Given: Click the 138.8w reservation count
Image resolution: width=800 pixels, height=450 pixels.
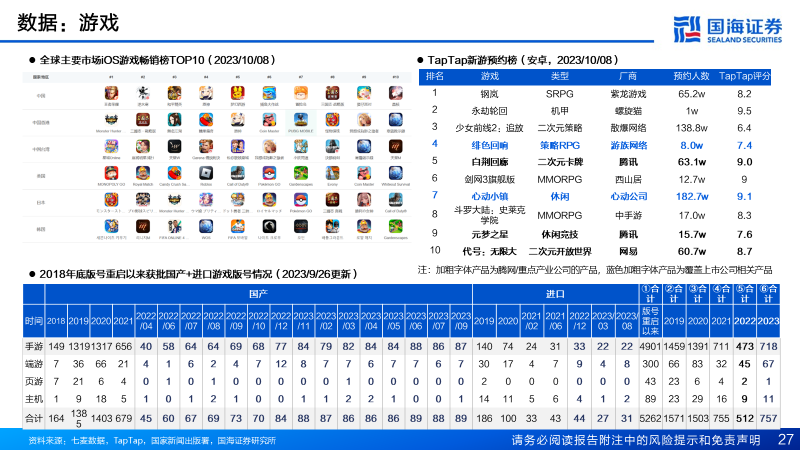Looking at the screenshot, I should tap(692, 128).
